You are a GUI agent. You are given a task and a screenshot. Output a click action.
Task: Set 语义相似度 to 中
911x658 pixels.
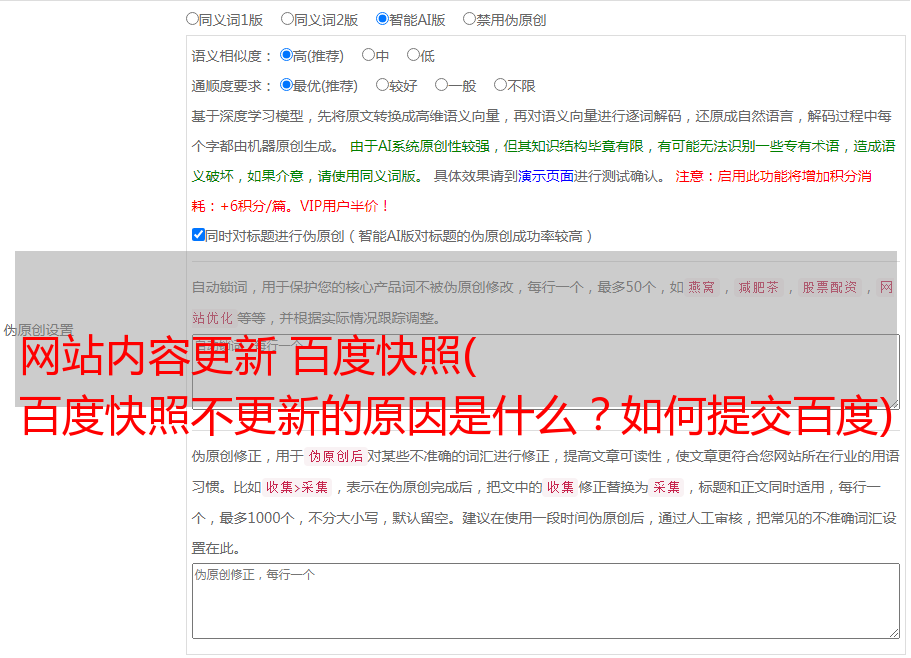[x=368, y=55]
